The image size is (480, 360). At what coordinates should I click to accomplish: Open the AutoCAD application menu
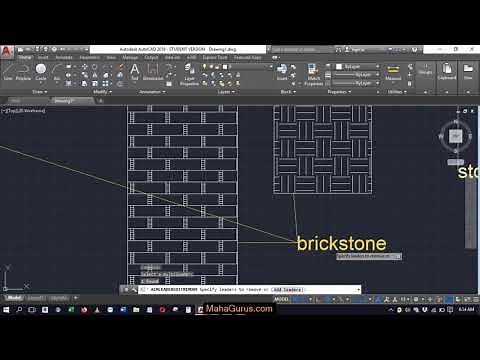(7, 52)
